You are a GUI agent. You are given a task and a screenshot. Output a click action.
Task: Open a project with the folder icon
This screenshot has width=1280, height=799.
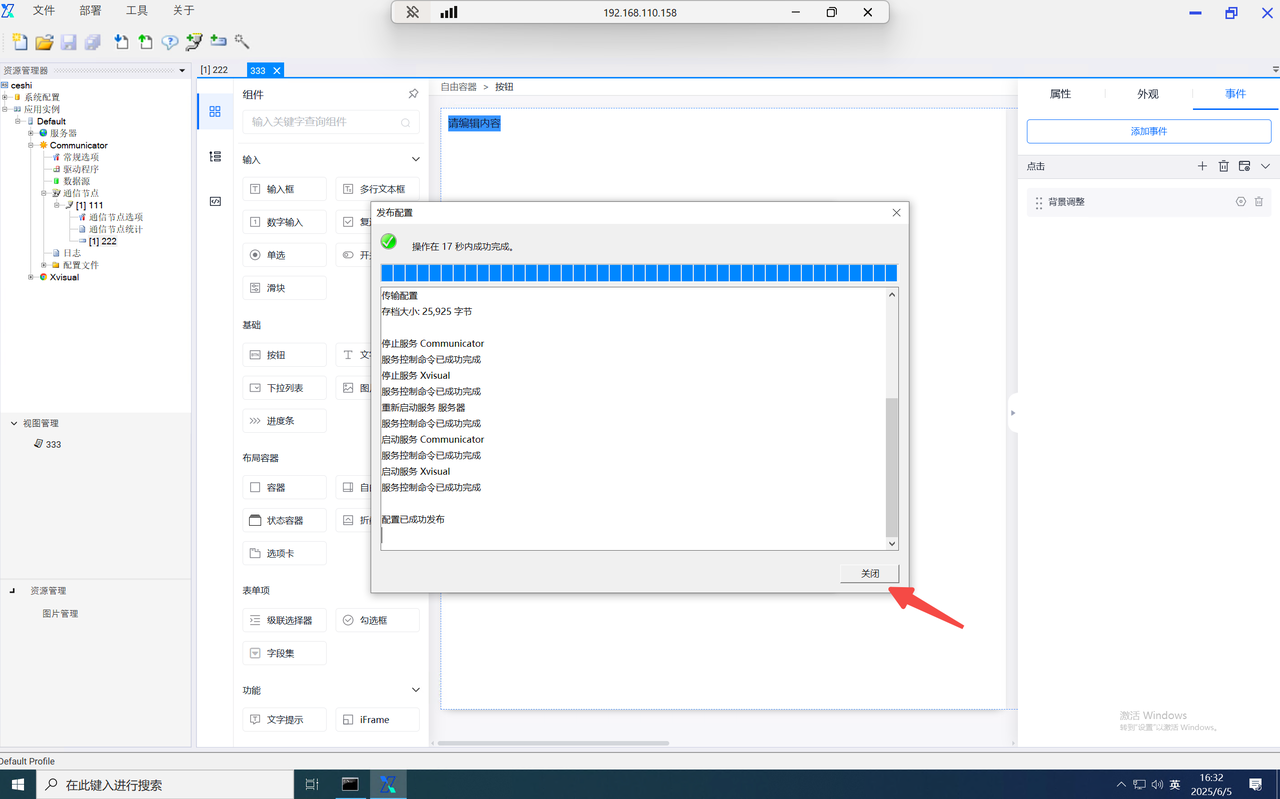pyautogui.click(x=44, y=42)
